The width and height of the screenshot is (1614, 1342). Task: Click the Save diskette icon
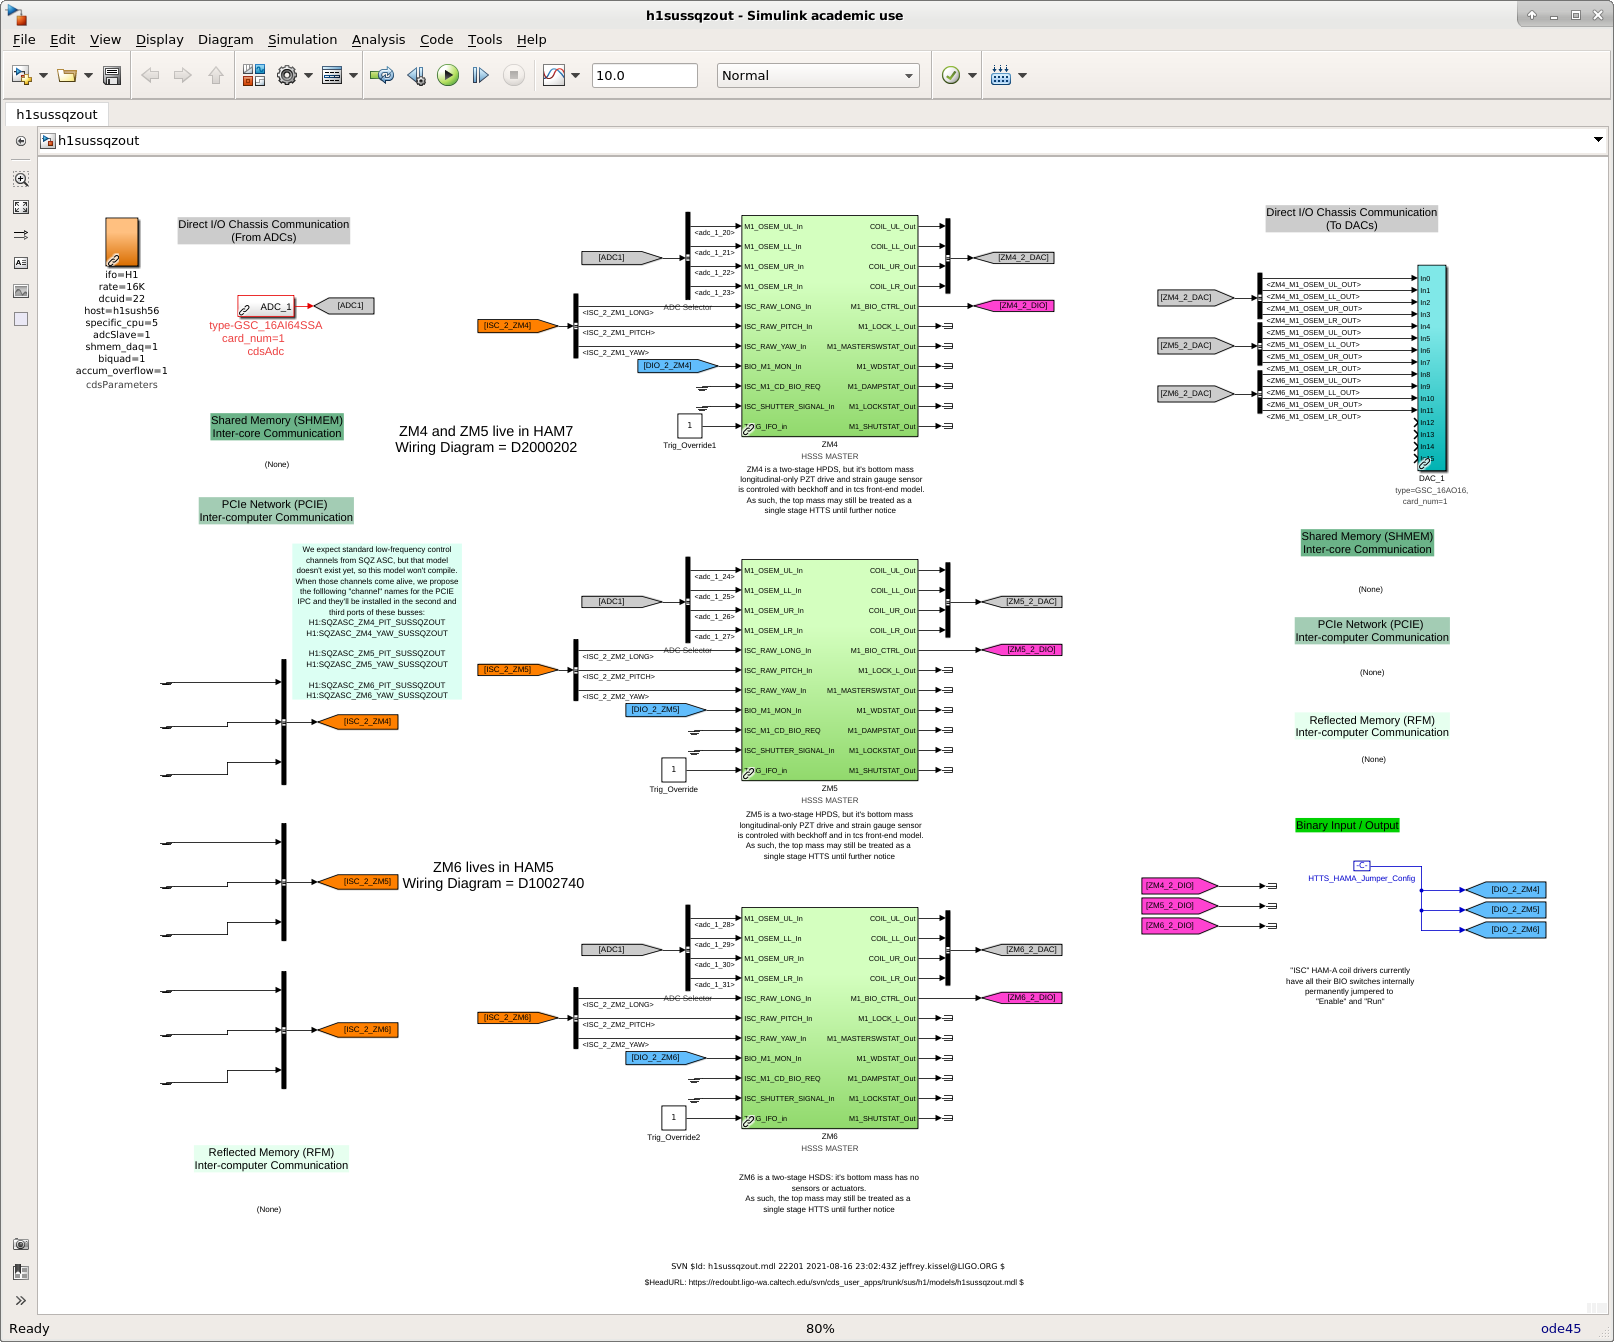112,75
